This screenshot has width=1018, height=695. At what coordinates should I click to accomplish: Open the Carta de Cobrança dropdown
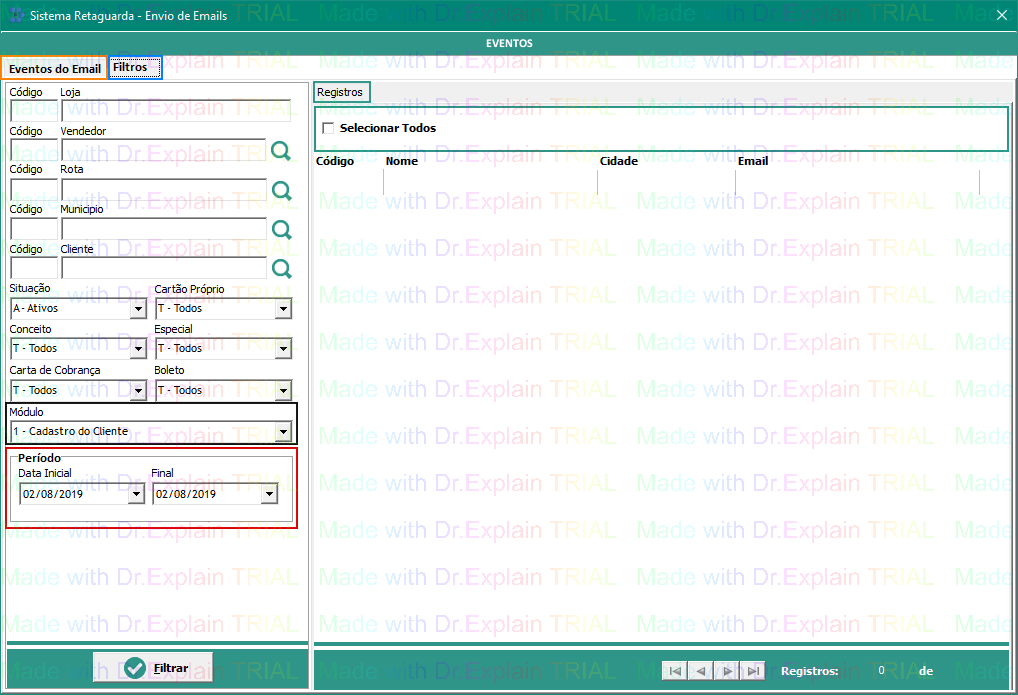138,390
